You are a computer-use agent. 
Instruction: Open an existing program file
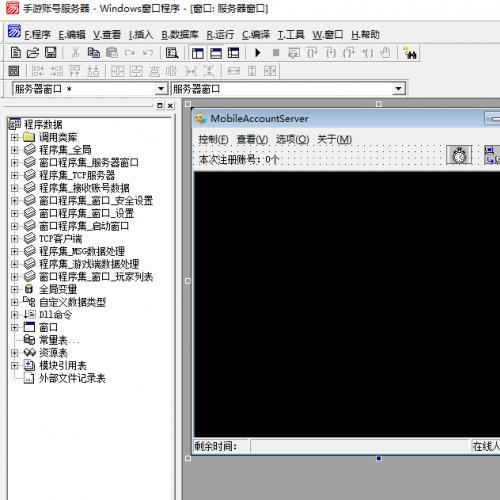[33, 53]
